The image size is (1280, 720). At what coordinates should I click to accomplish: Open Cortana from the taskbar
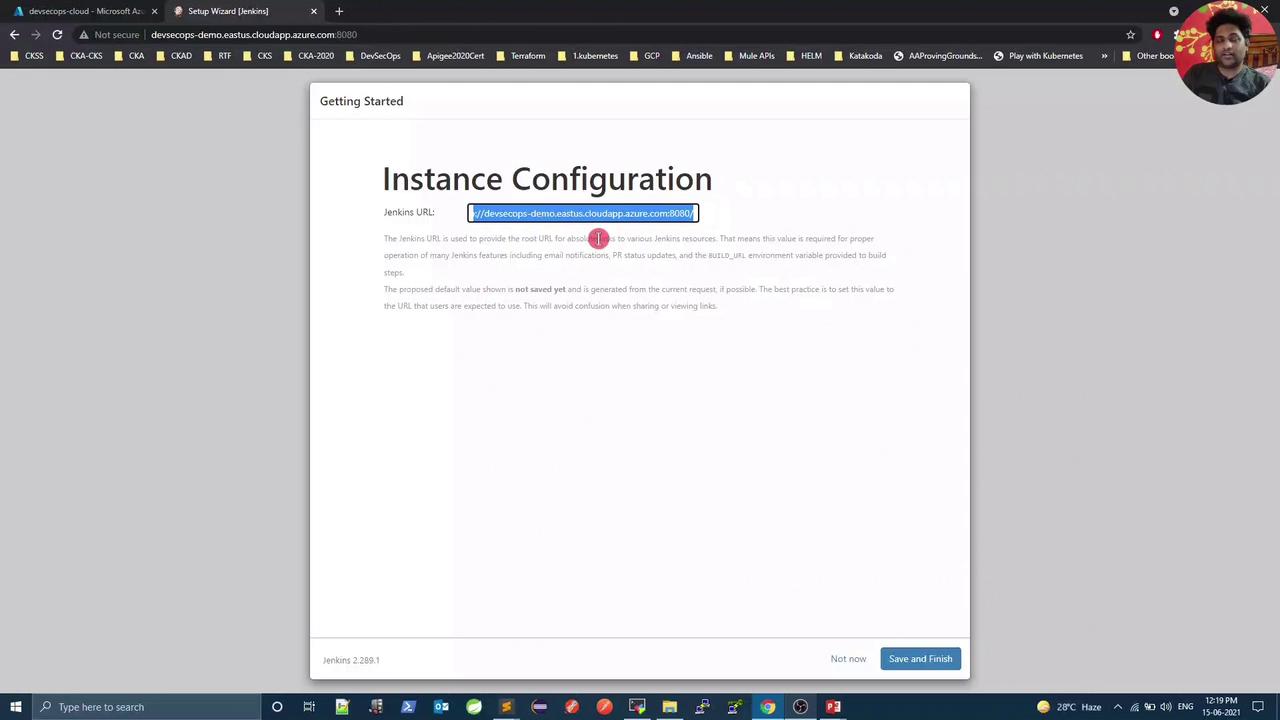(x=277, y=707)
